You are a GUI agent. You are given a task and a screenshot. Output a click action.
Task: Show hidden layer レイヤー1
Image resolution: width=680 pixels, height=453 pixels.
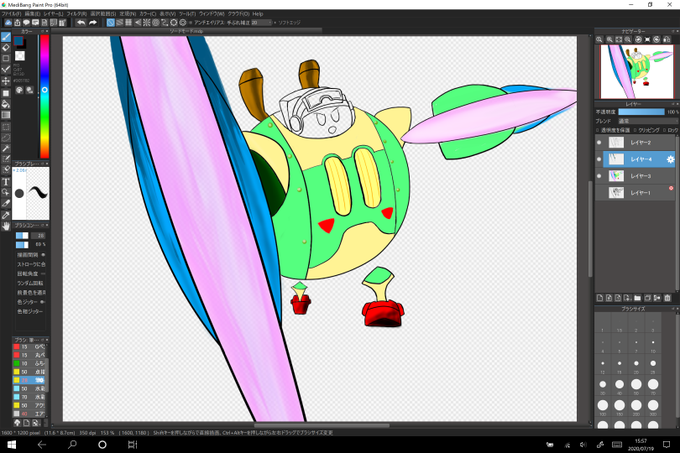(599, 193)
